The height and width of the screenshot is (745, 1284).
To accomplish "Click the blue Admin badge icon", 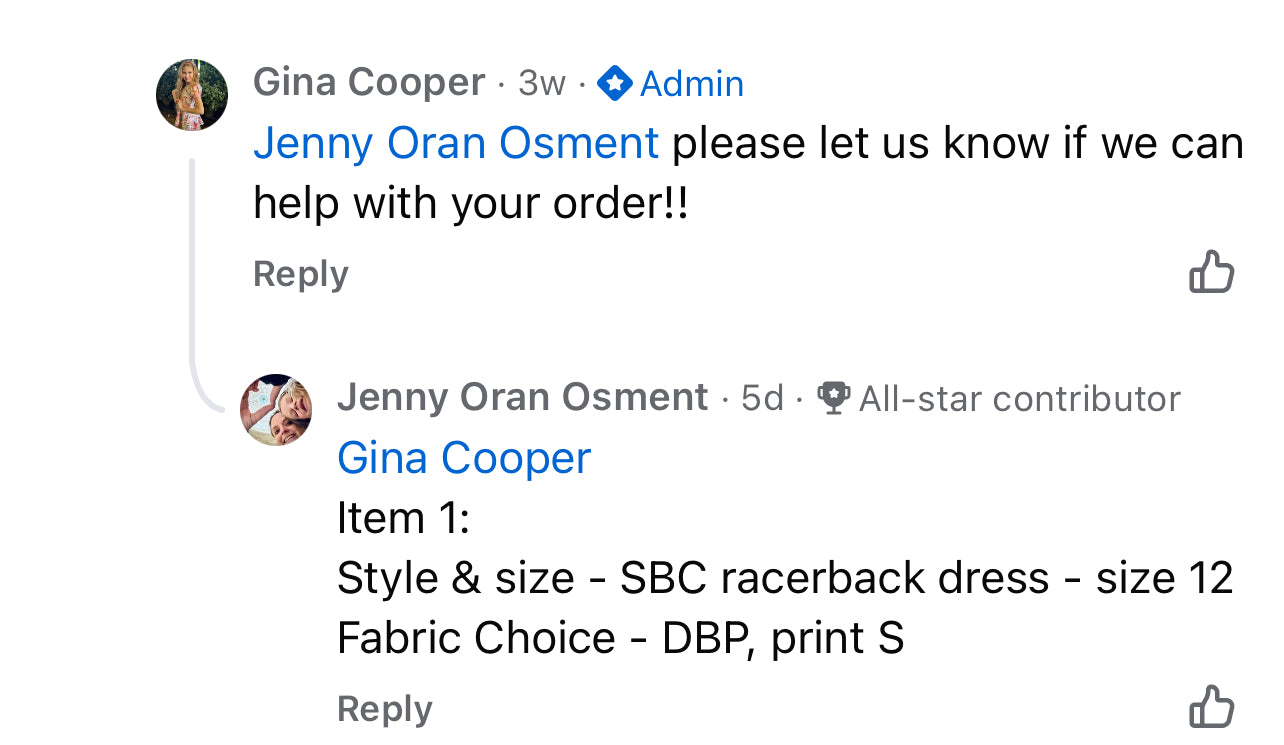I will pos(614,84).
